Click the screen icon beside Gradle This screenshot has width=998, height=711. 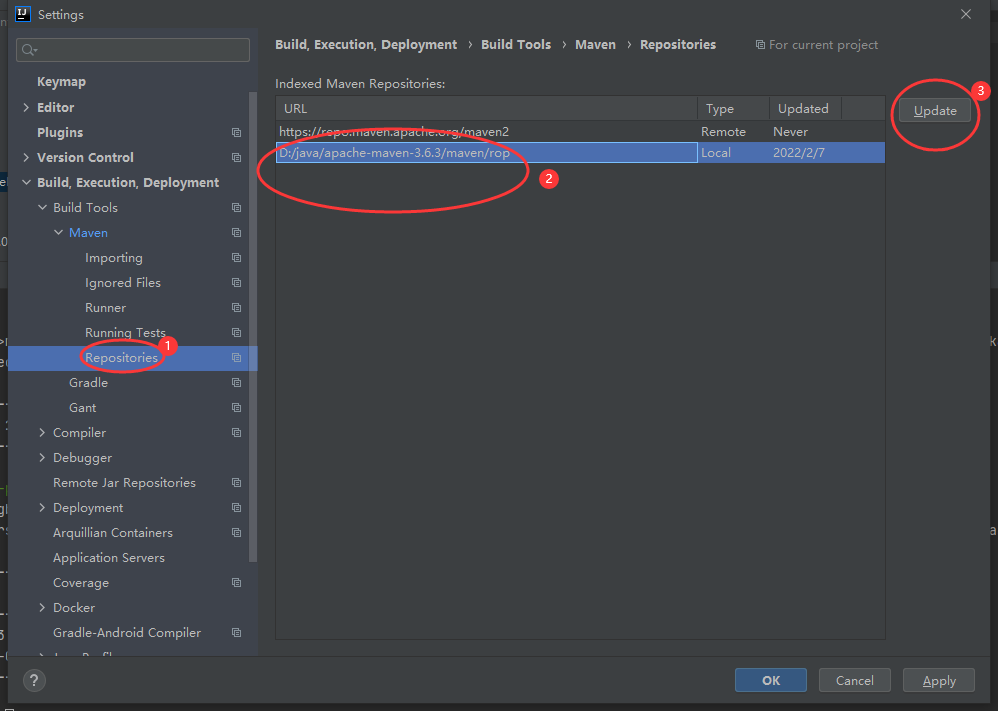pos(236,382)
